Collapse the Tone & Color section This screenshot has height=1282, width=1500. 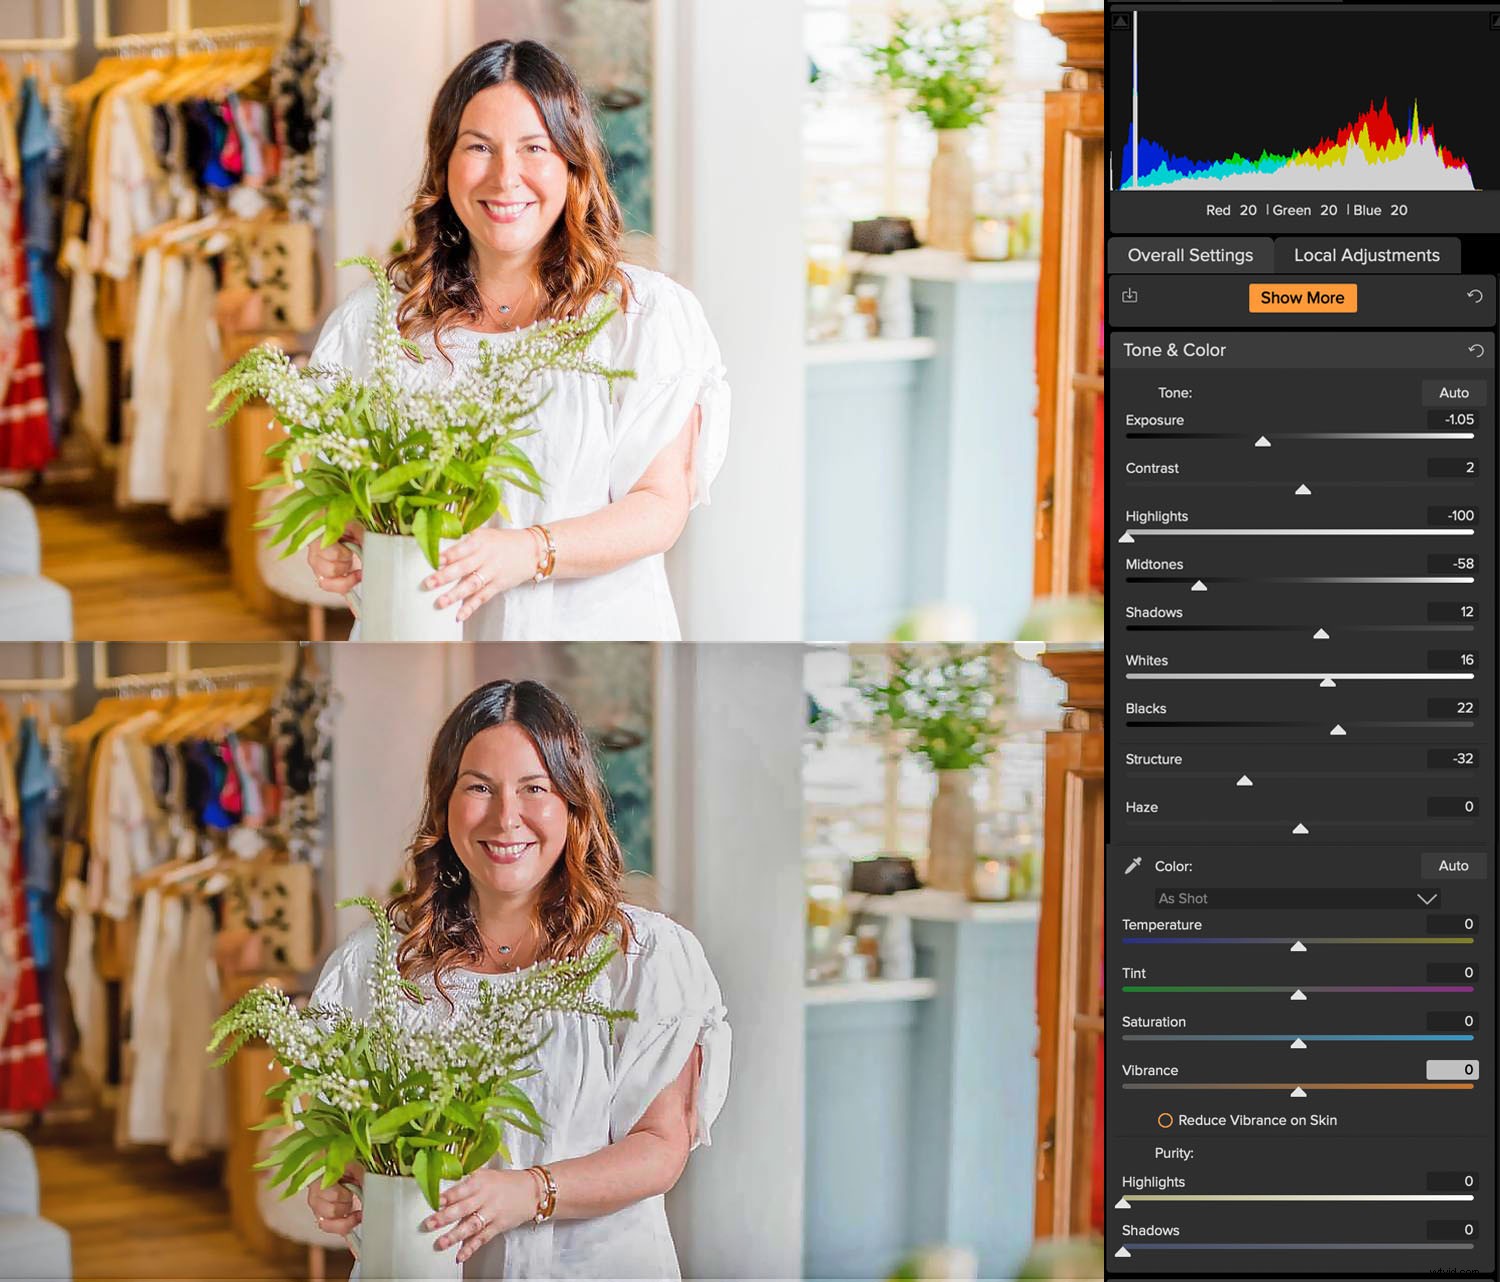[x=1175, y=350]
